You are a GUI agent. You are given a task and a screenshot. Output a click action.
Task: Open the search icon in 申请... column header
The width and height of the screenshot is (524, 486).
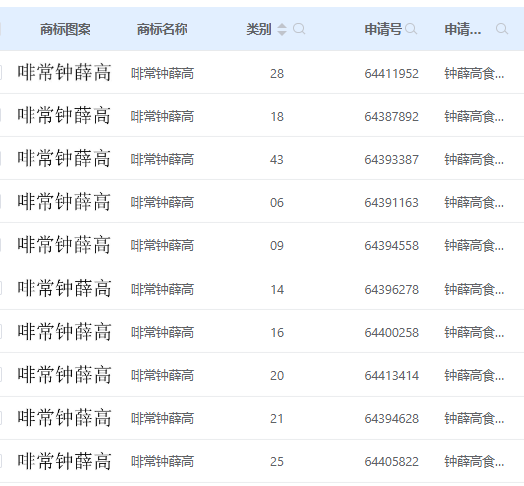point(502,29)
